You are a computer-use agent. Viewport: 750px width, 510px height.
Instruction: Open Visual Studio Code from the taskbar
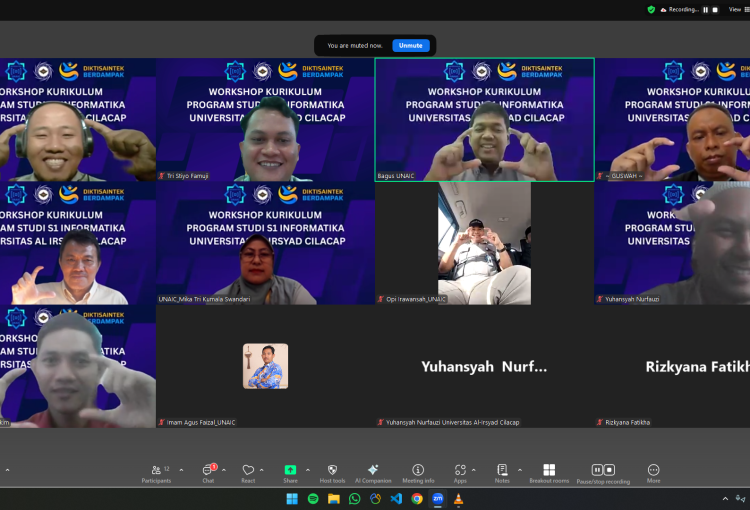tap(396, 499)
